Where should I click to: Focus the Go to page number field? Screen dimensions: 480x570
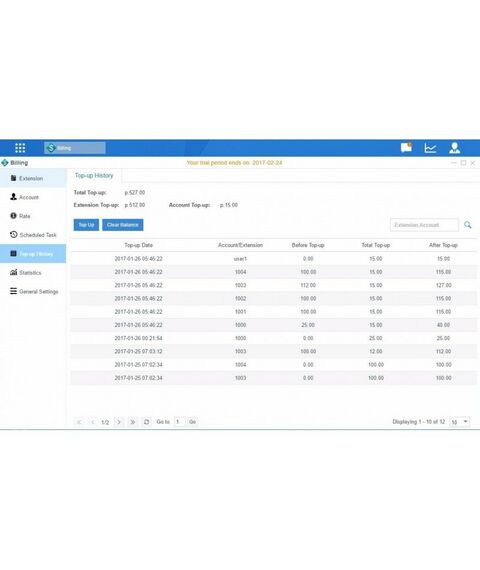(x=179, y=422)
